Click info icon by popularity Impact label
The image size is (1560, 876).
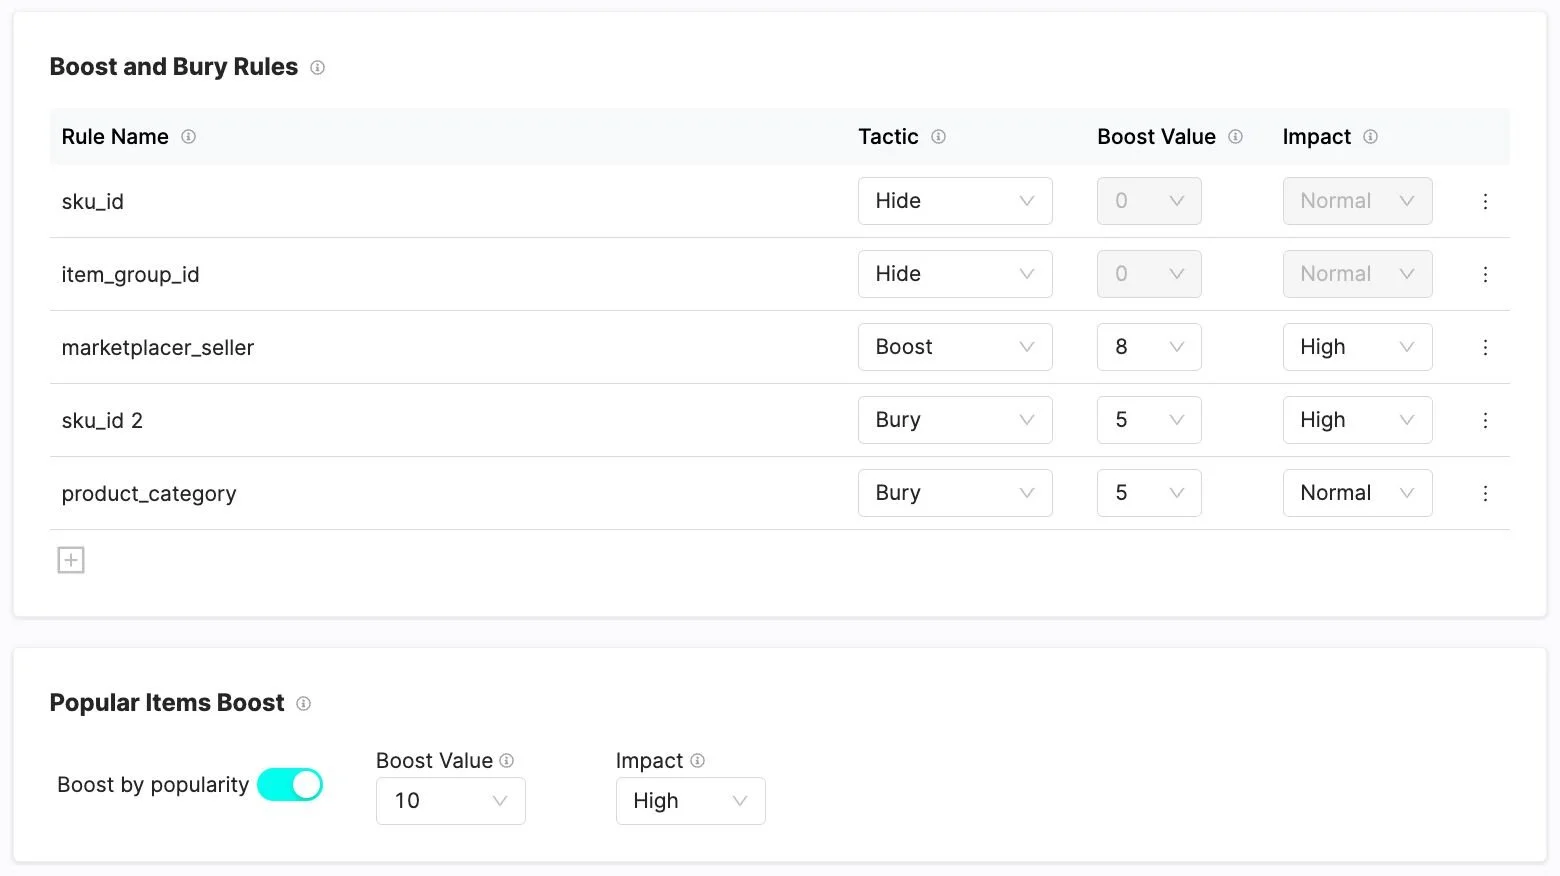[x=697, y=761]
